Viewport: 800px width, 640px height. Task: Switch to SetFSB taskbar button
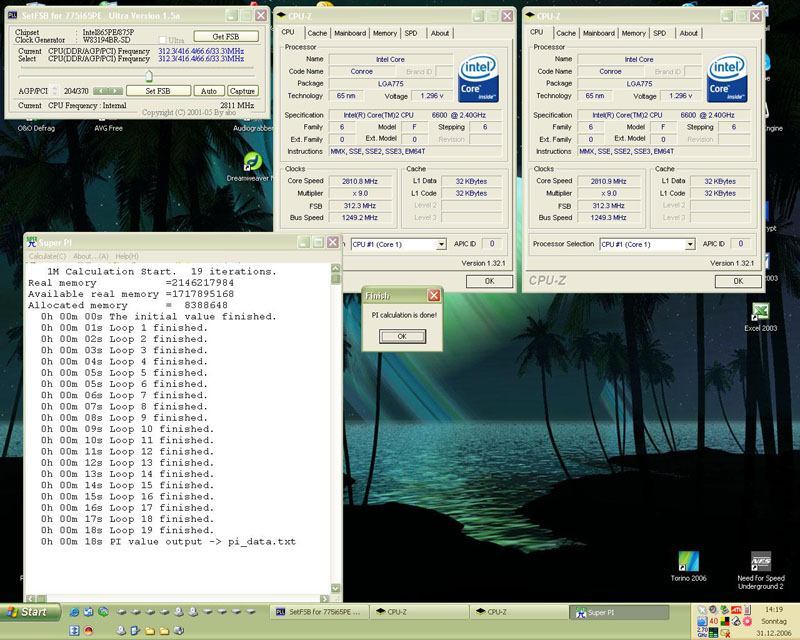(x=319, y=612)
